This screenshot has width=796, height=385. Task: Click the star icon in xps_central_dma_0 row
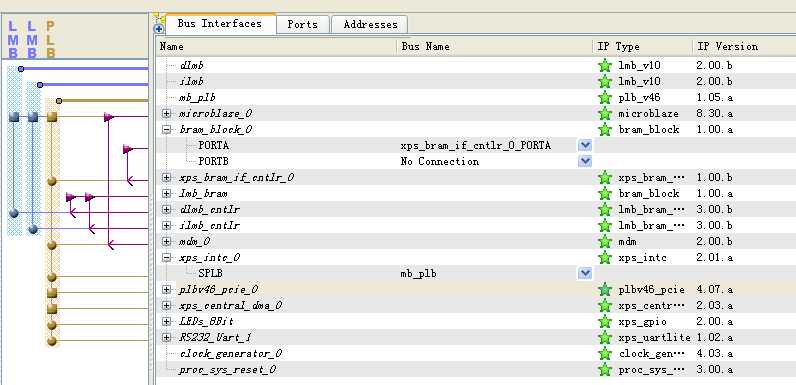[x=605, y=306]
